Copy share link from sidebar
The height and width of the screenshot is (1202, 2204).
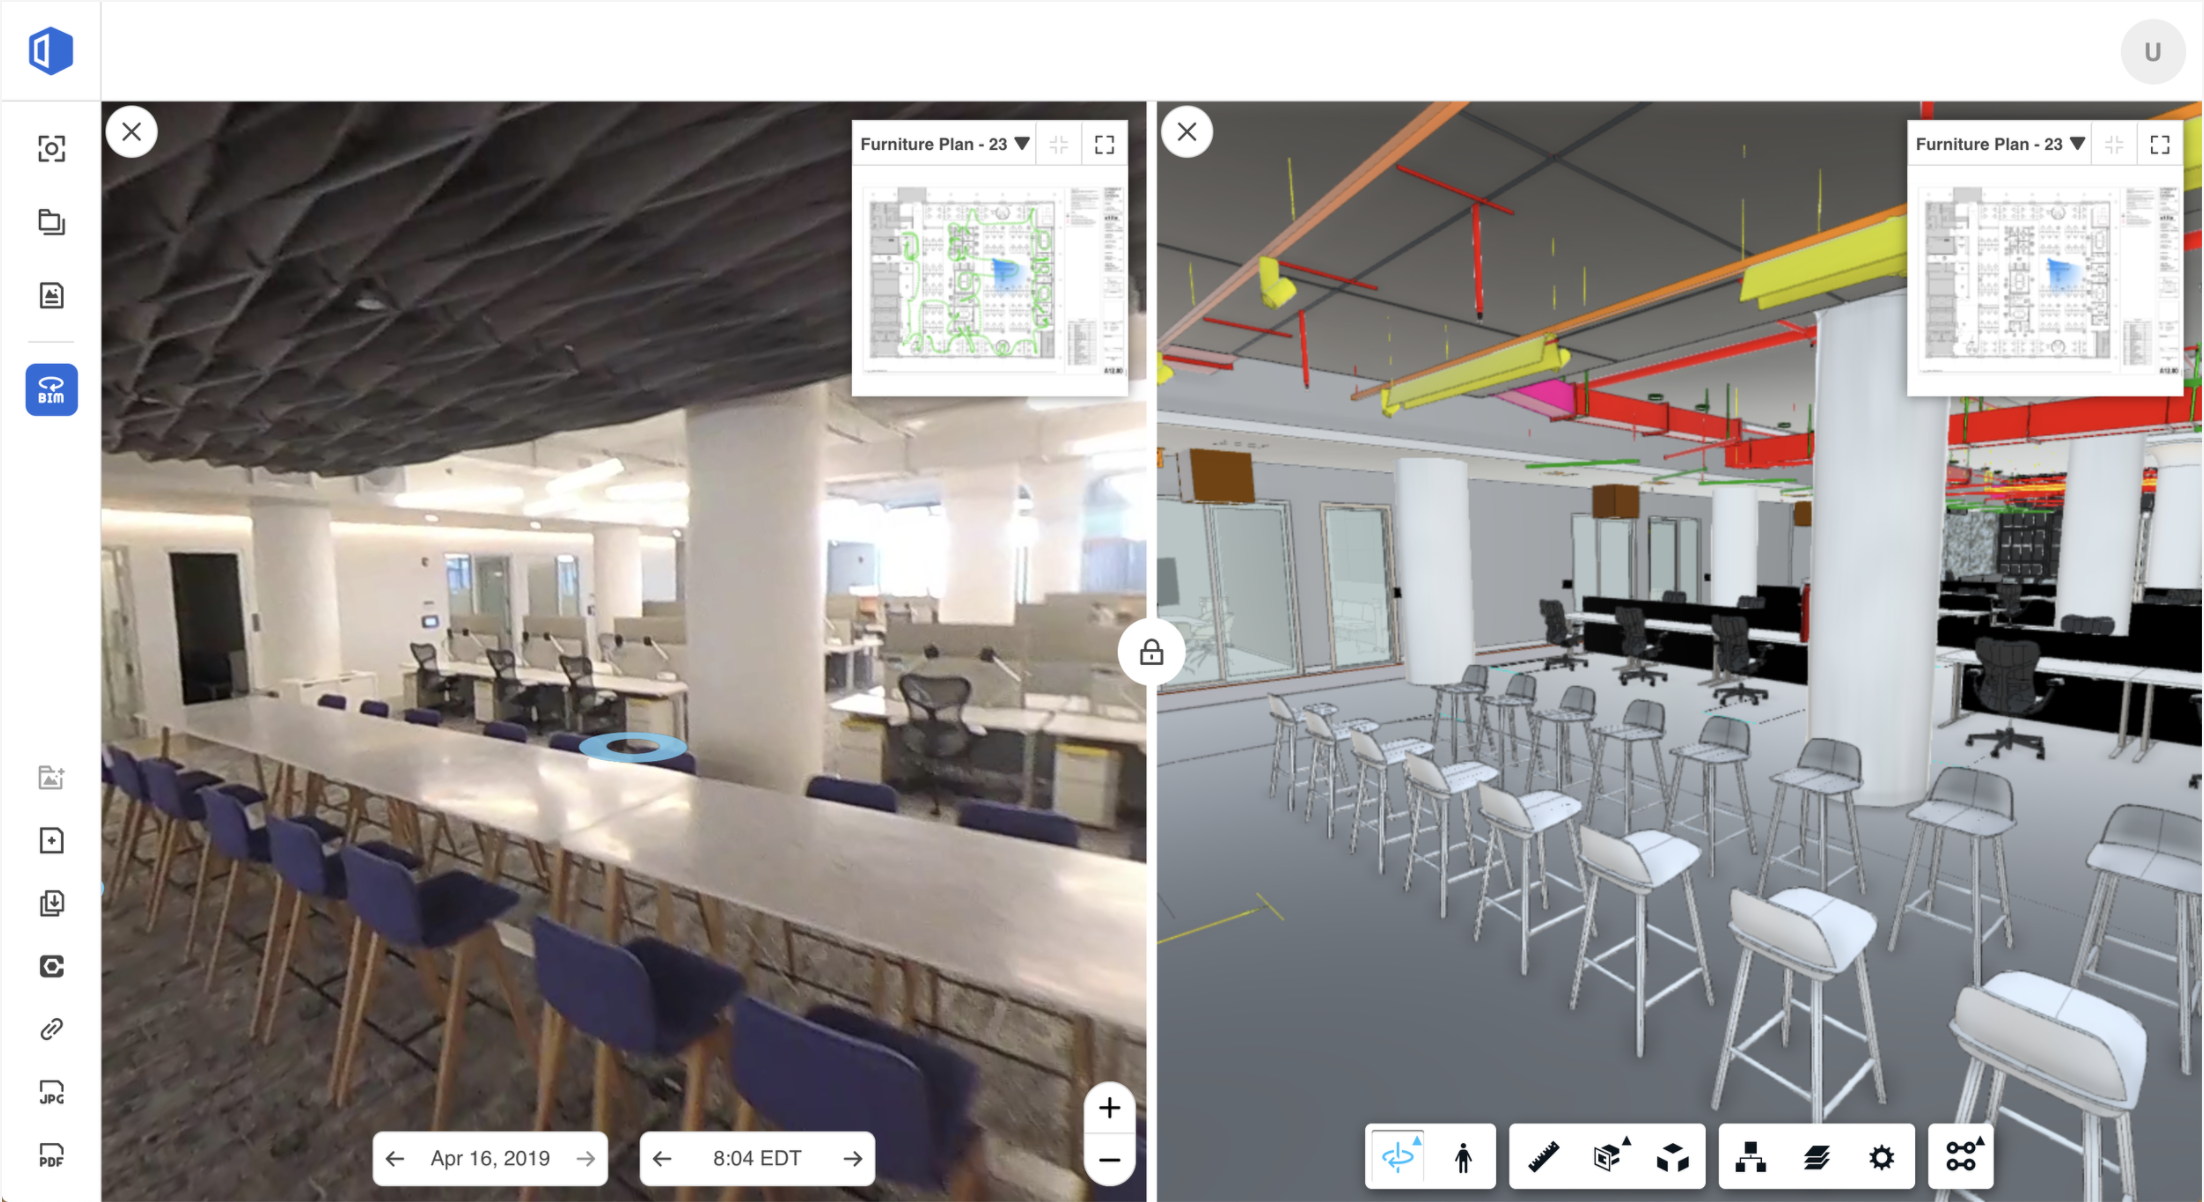point(51,1029)
